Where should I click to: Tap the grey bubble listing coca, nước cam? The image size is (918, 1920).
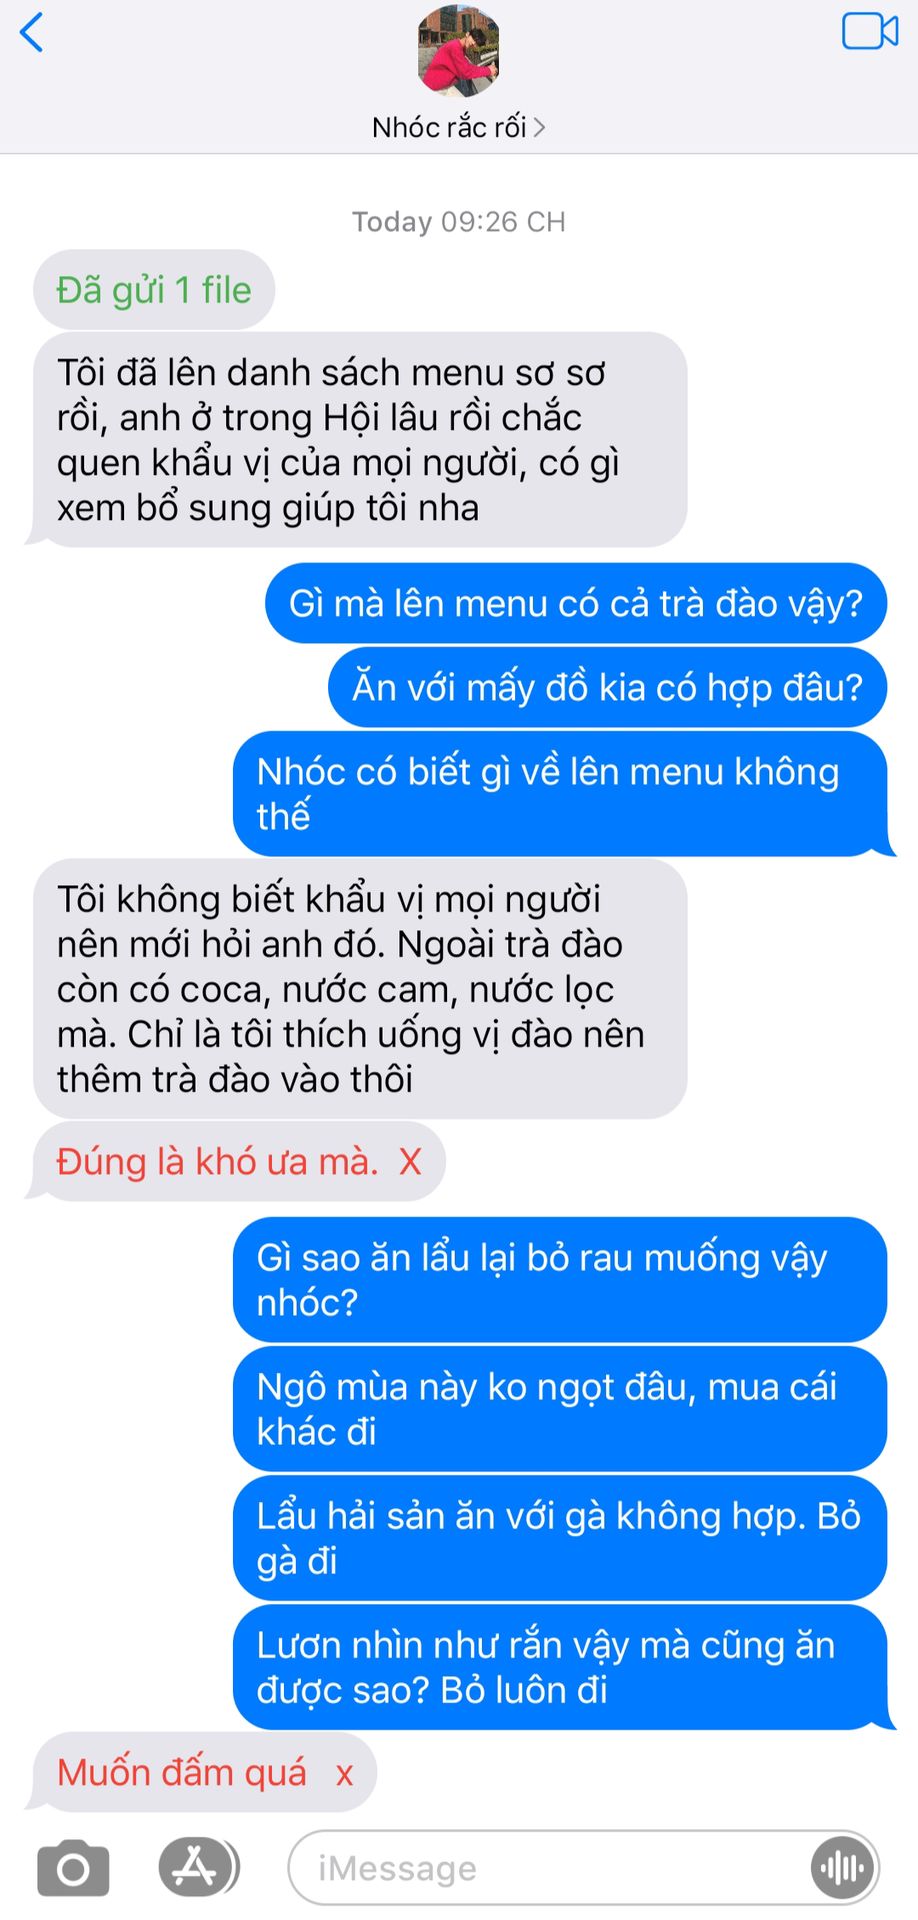pyautogui.click(x=360, y=989)
